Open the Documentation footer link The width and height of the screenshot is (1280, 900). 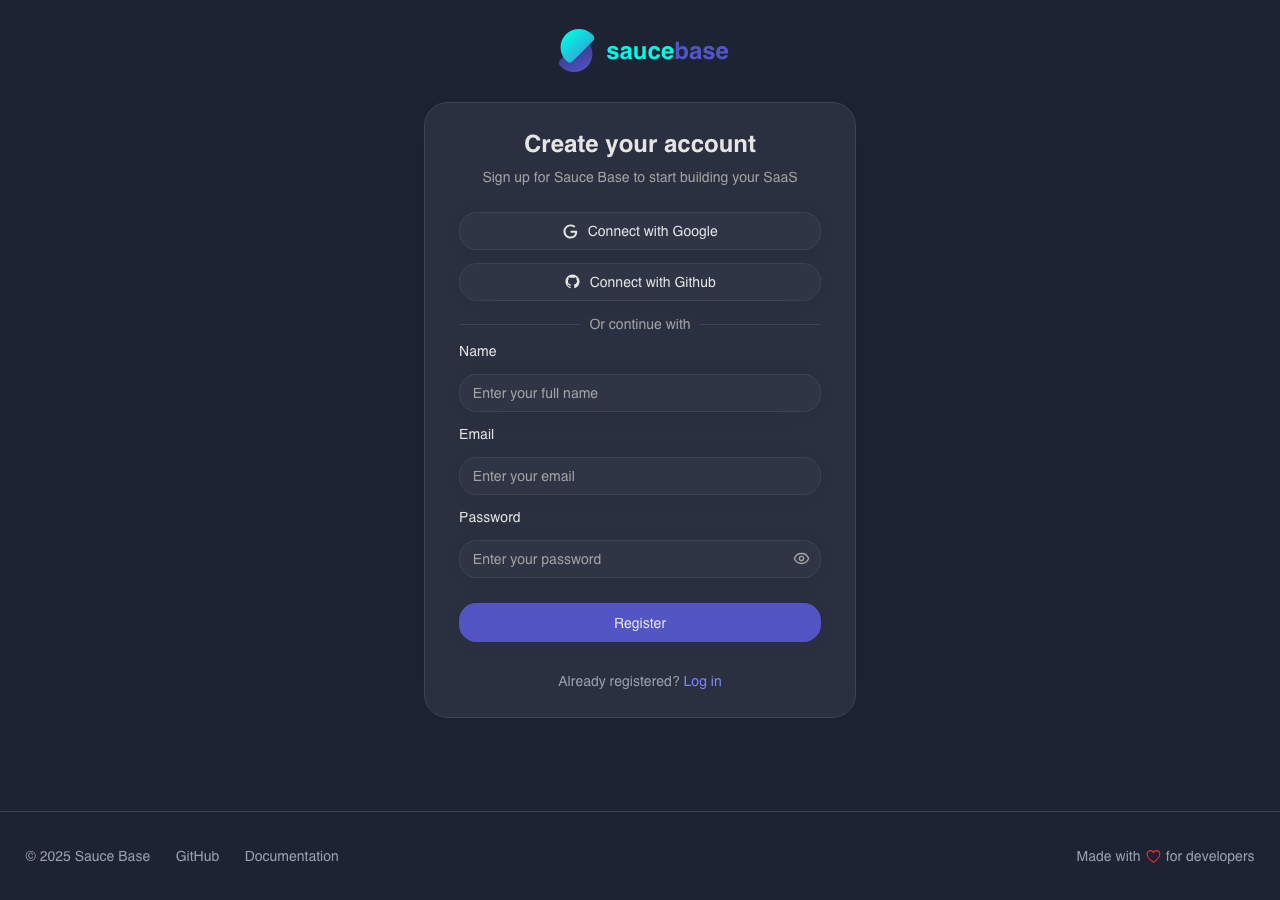291,856
